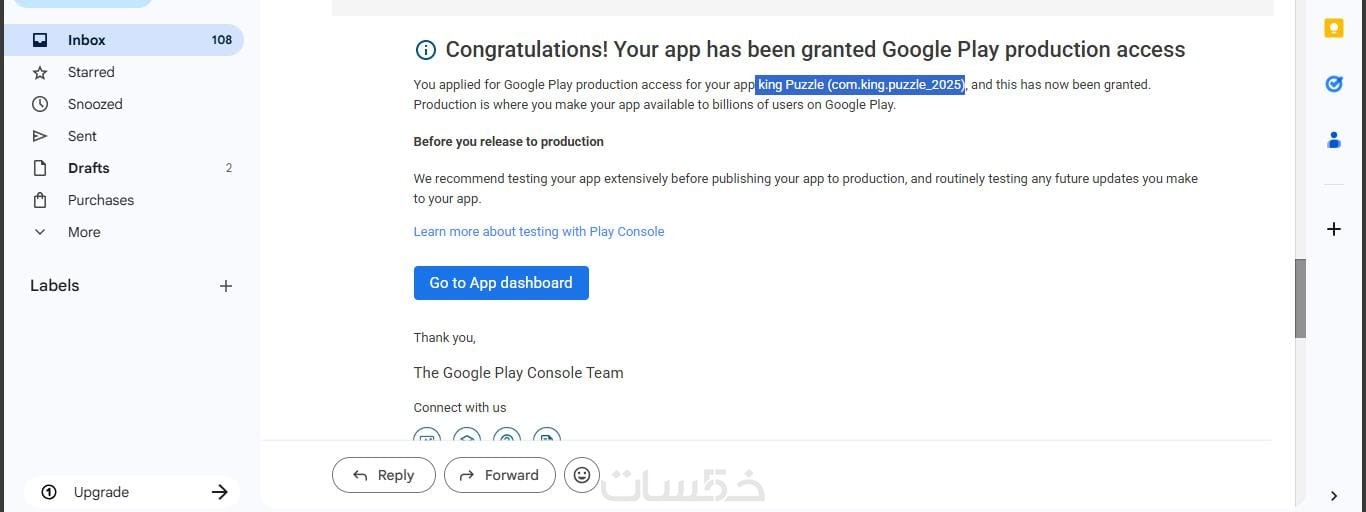This screenshot has width=1366, height=512.
Task: Expand the More section in sidebar
Action: pyautogui.click(x=84, y=232)
